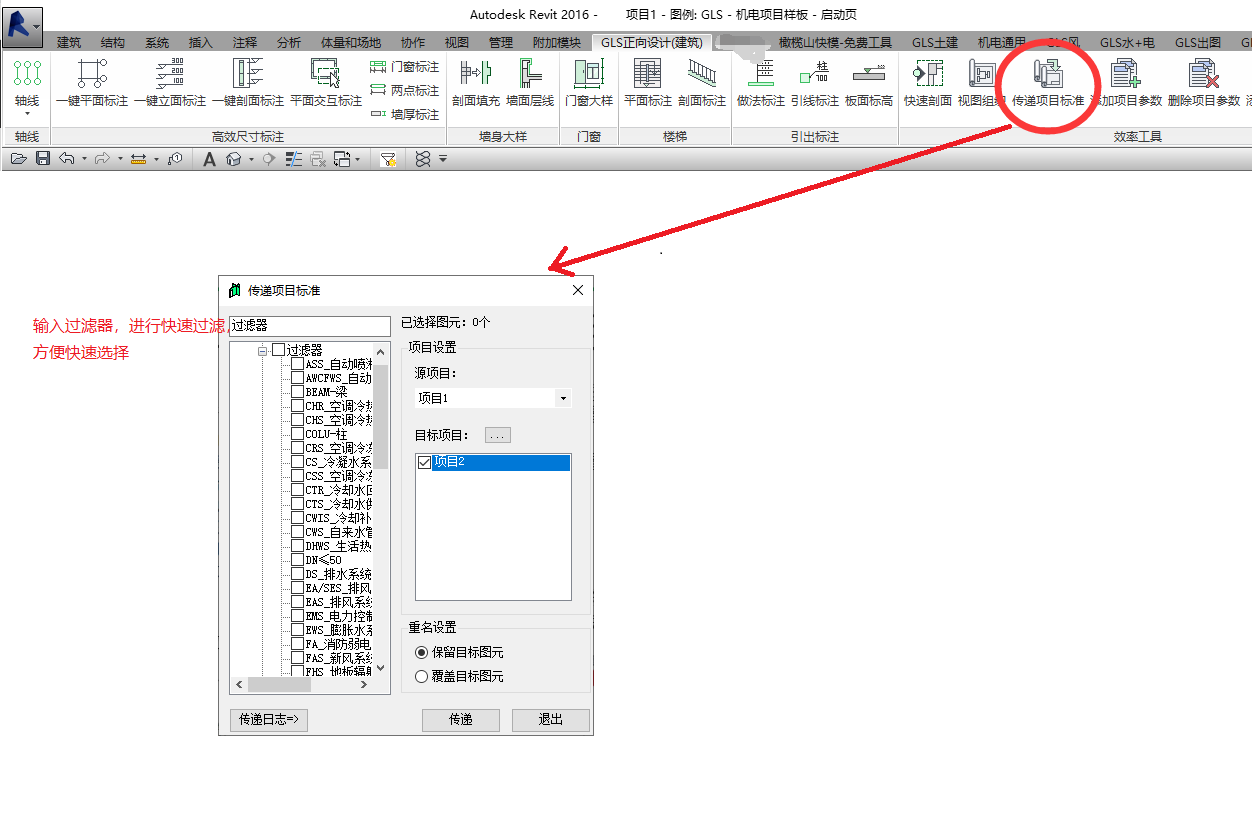Select the 一键平面标注 tool

[92, 83]
